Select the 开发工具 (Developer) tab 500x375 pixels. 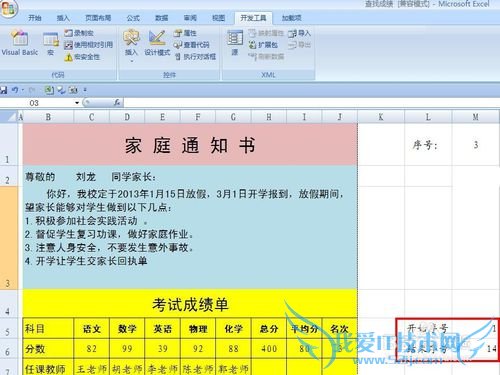(x=253, y=18)
